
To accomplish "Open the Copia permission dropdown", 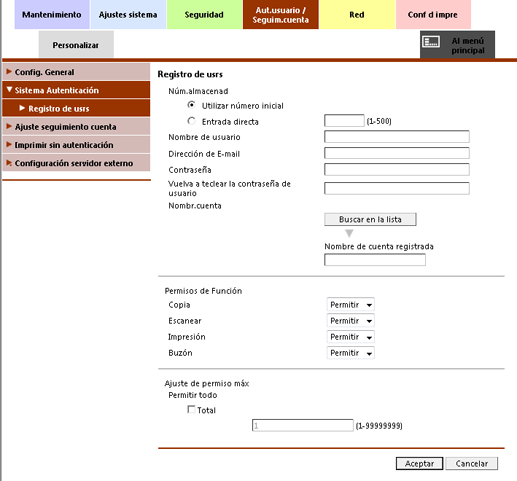I will coord(350,305).
